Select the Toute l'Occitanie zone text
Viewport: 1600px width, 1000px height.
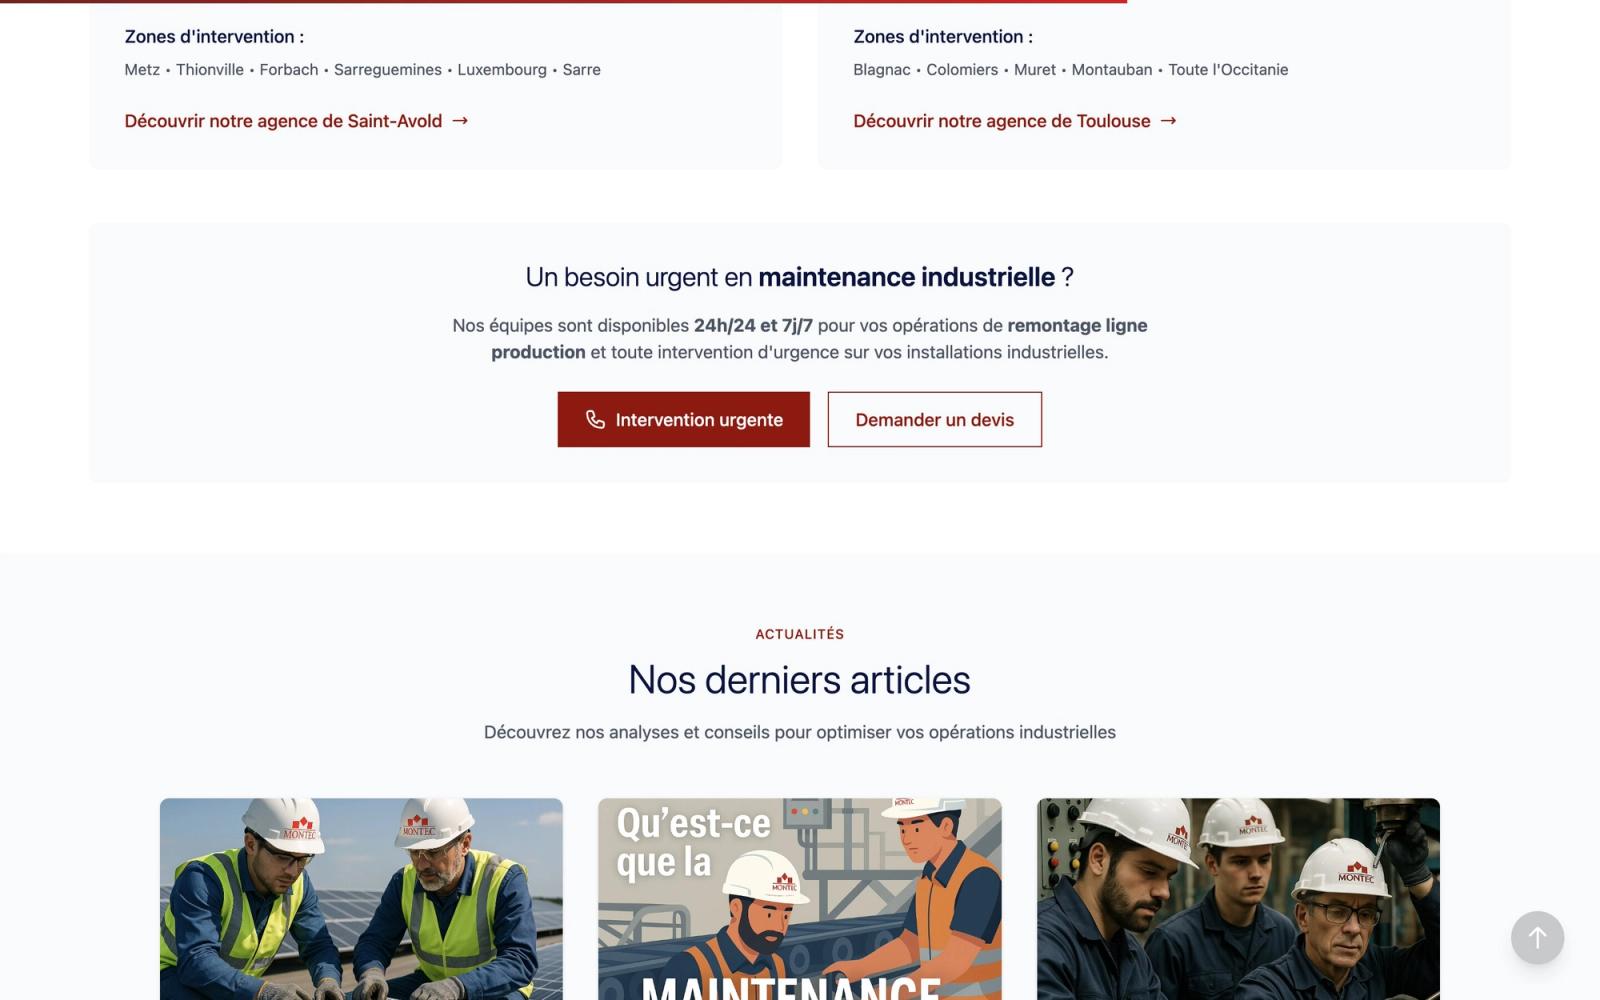click(1228, 70)
